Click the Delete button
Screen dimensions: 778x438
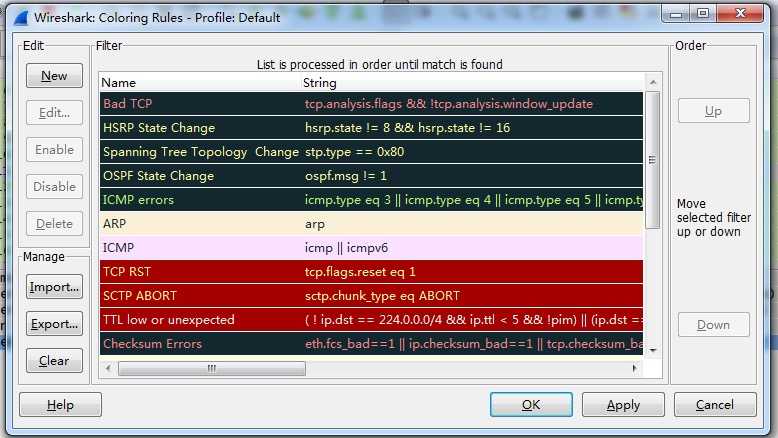(x=54, y=224)
